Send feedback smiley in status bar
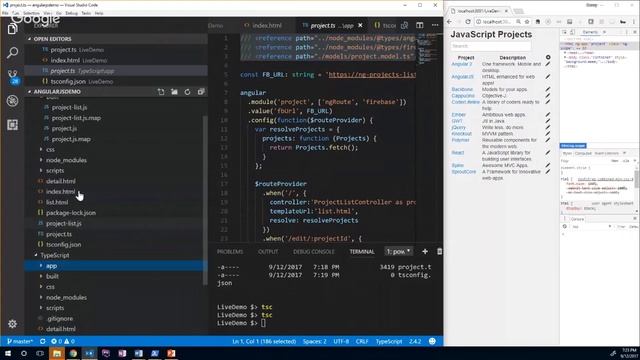Image resolution: width=640 pixels, height=360 pixels. (432, 341)
